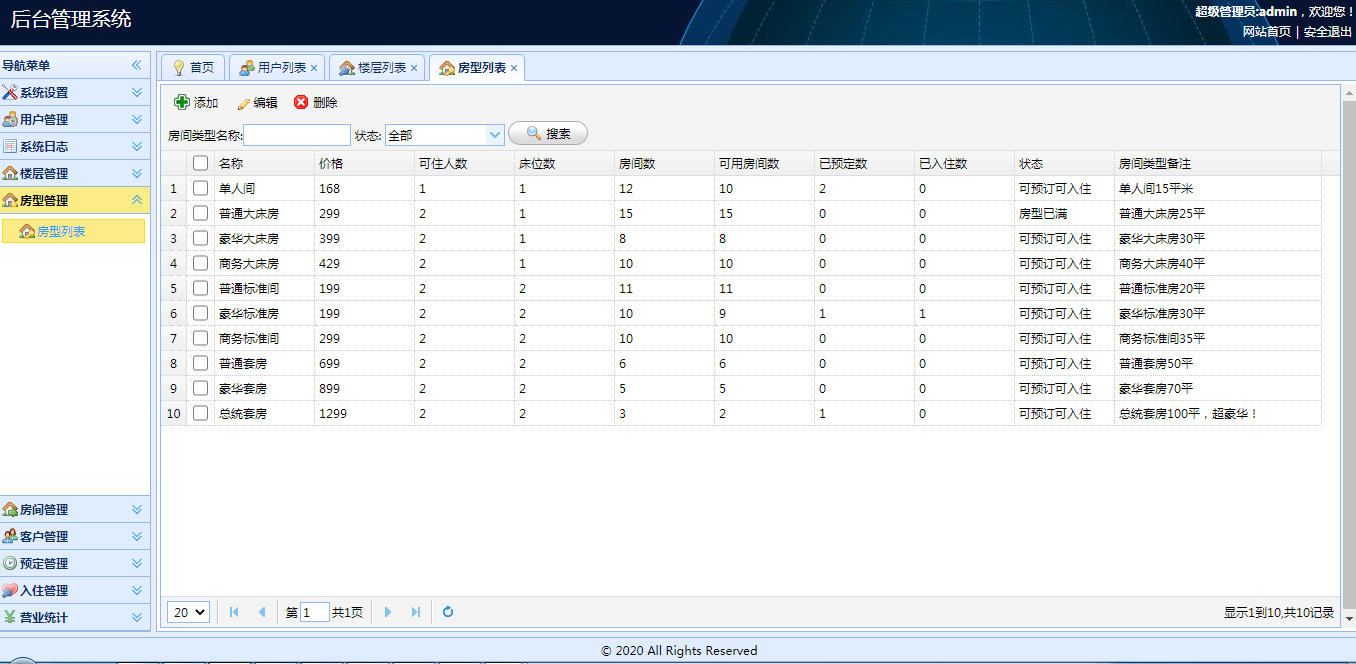This screenshot has height=664, width=1356.
Task: Go to next page pagination icon
Action: pos(388,612)
